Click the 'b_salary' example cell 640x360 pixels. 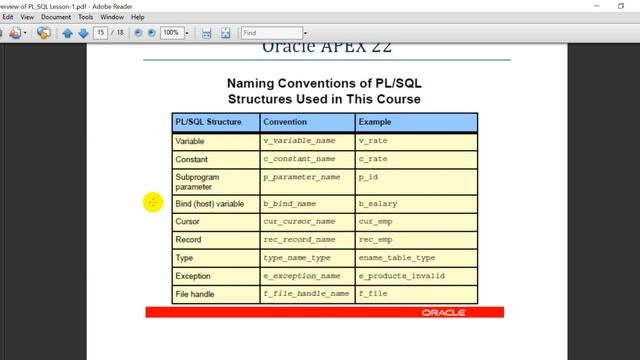point(416,204)
